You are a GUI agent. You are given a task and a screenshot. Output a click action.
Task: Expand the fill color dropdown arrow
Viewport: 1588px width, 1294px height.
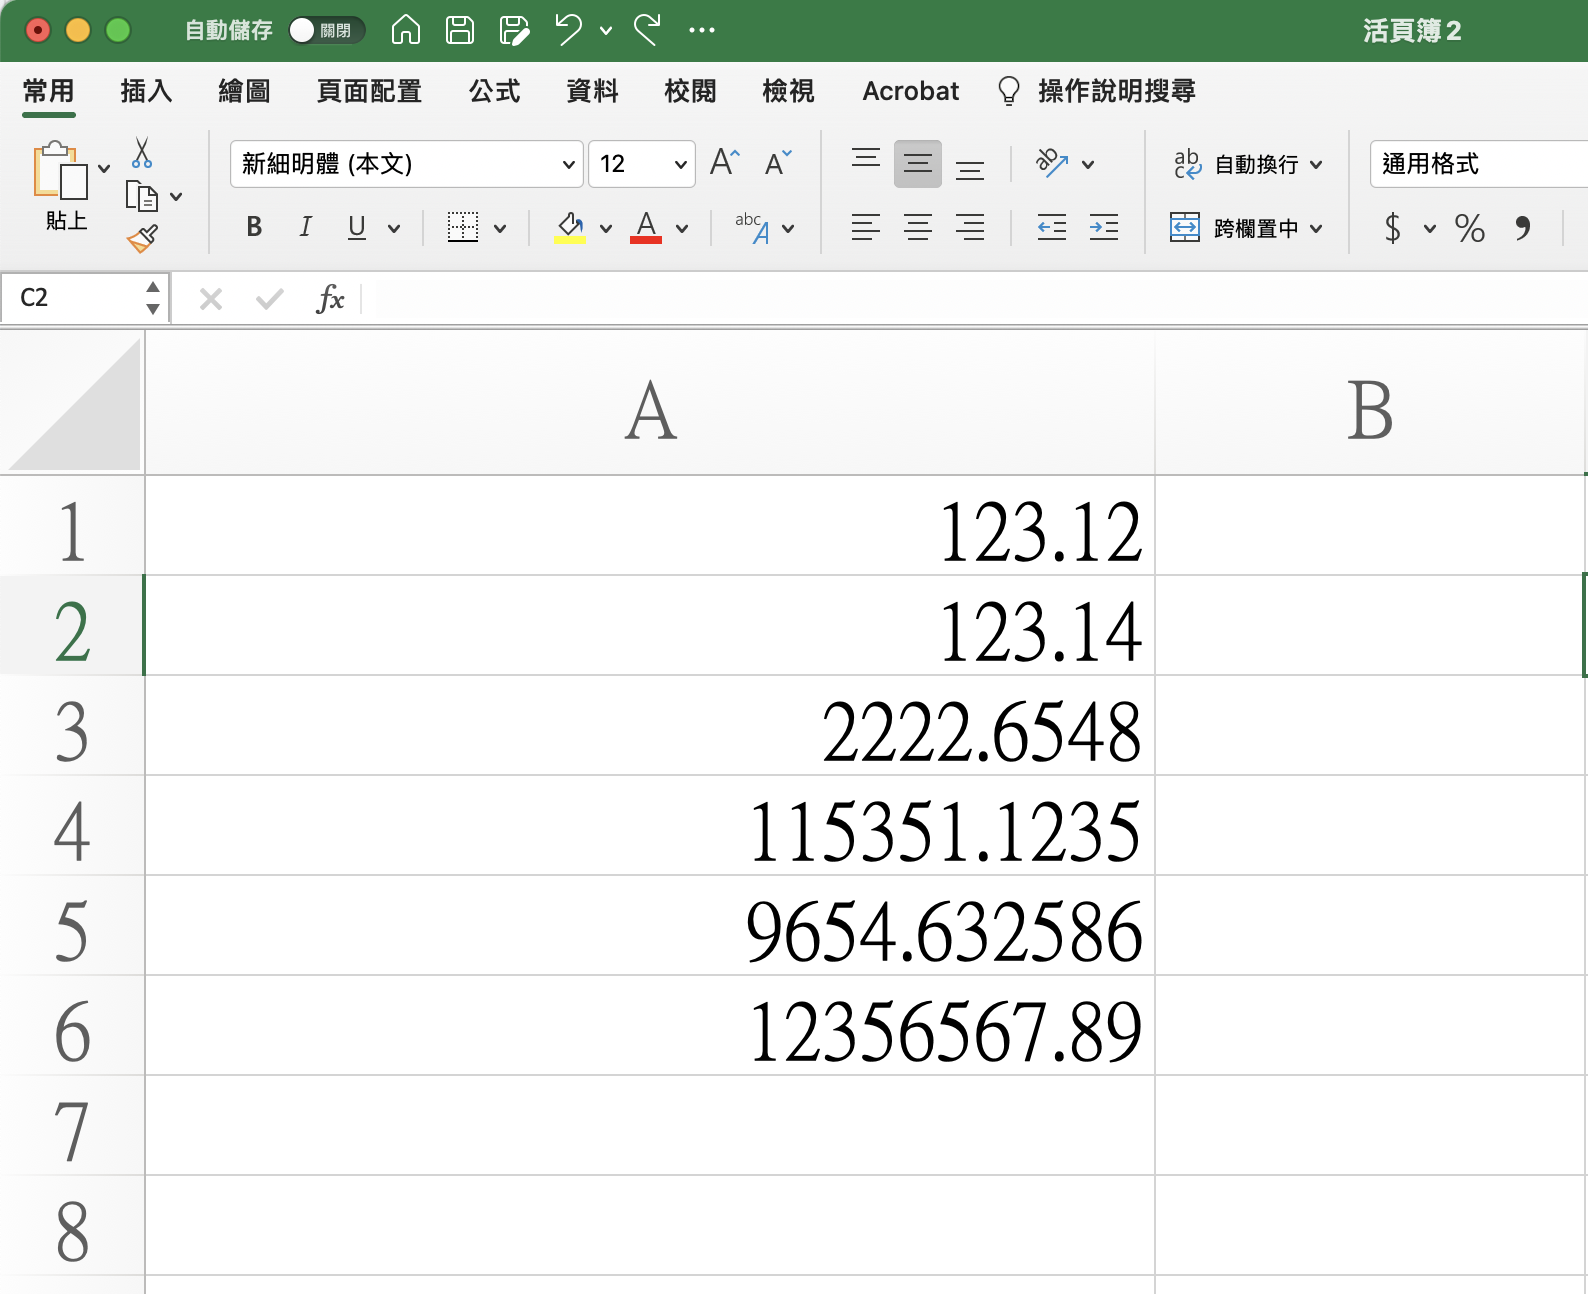pos(606,229)
